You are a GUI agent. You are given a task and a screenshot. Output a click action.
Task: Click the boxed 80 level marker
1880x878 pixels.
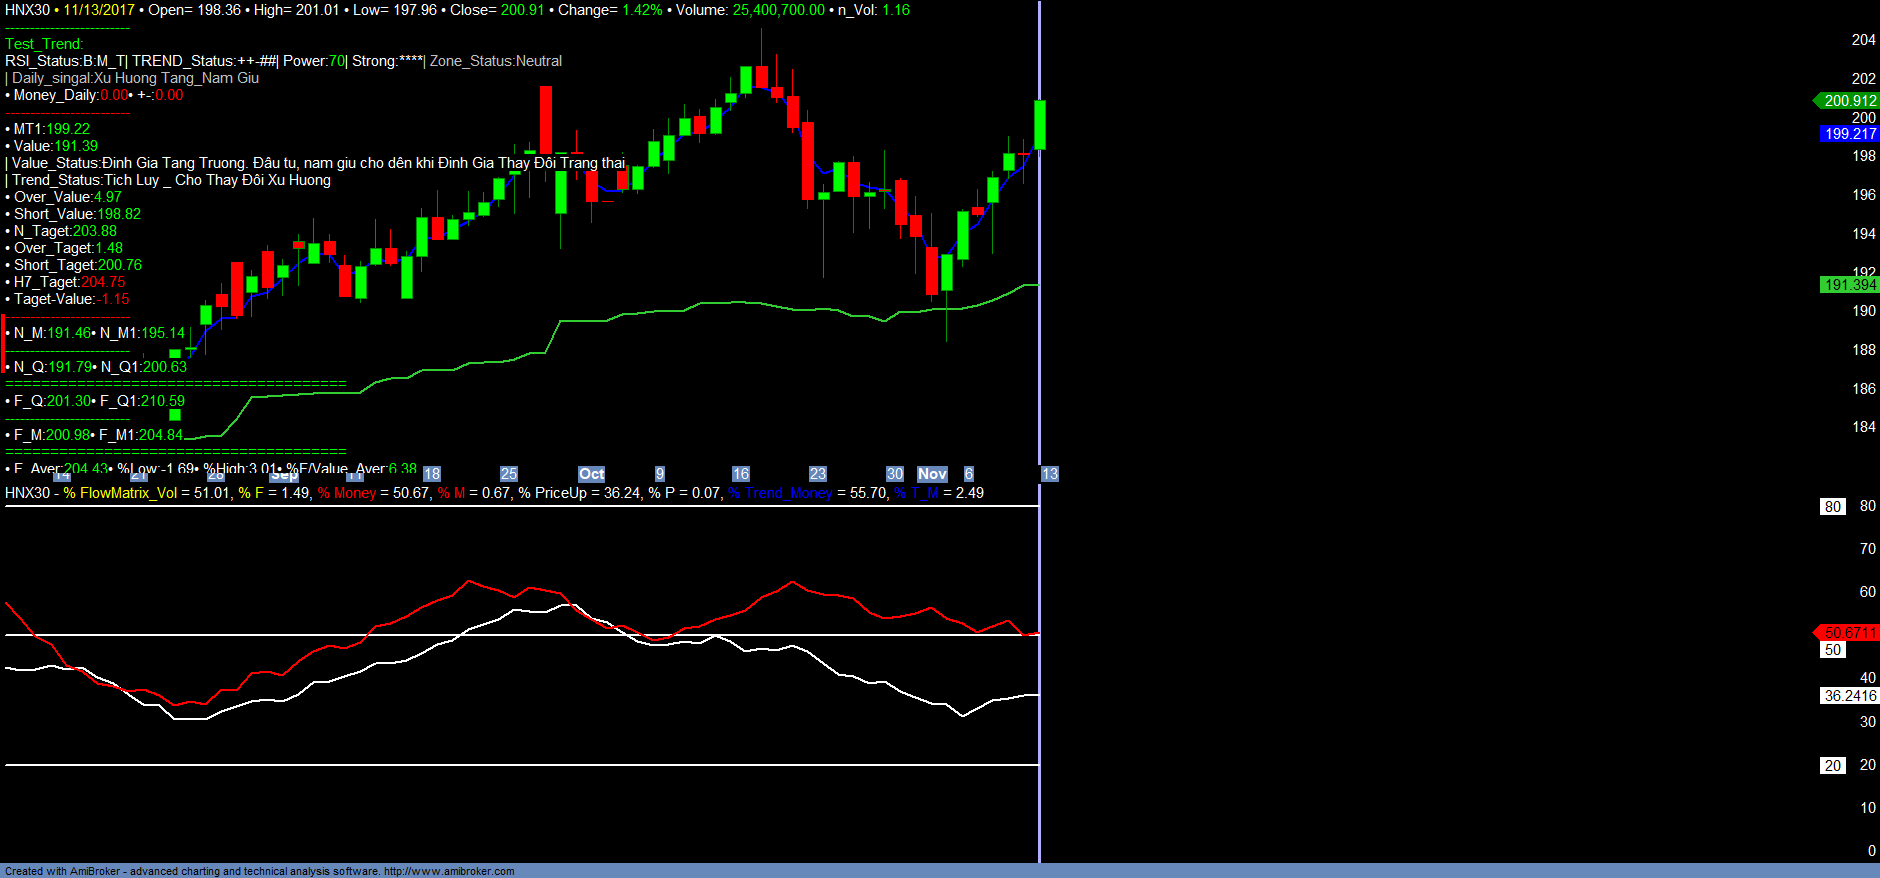[1832, 507]
